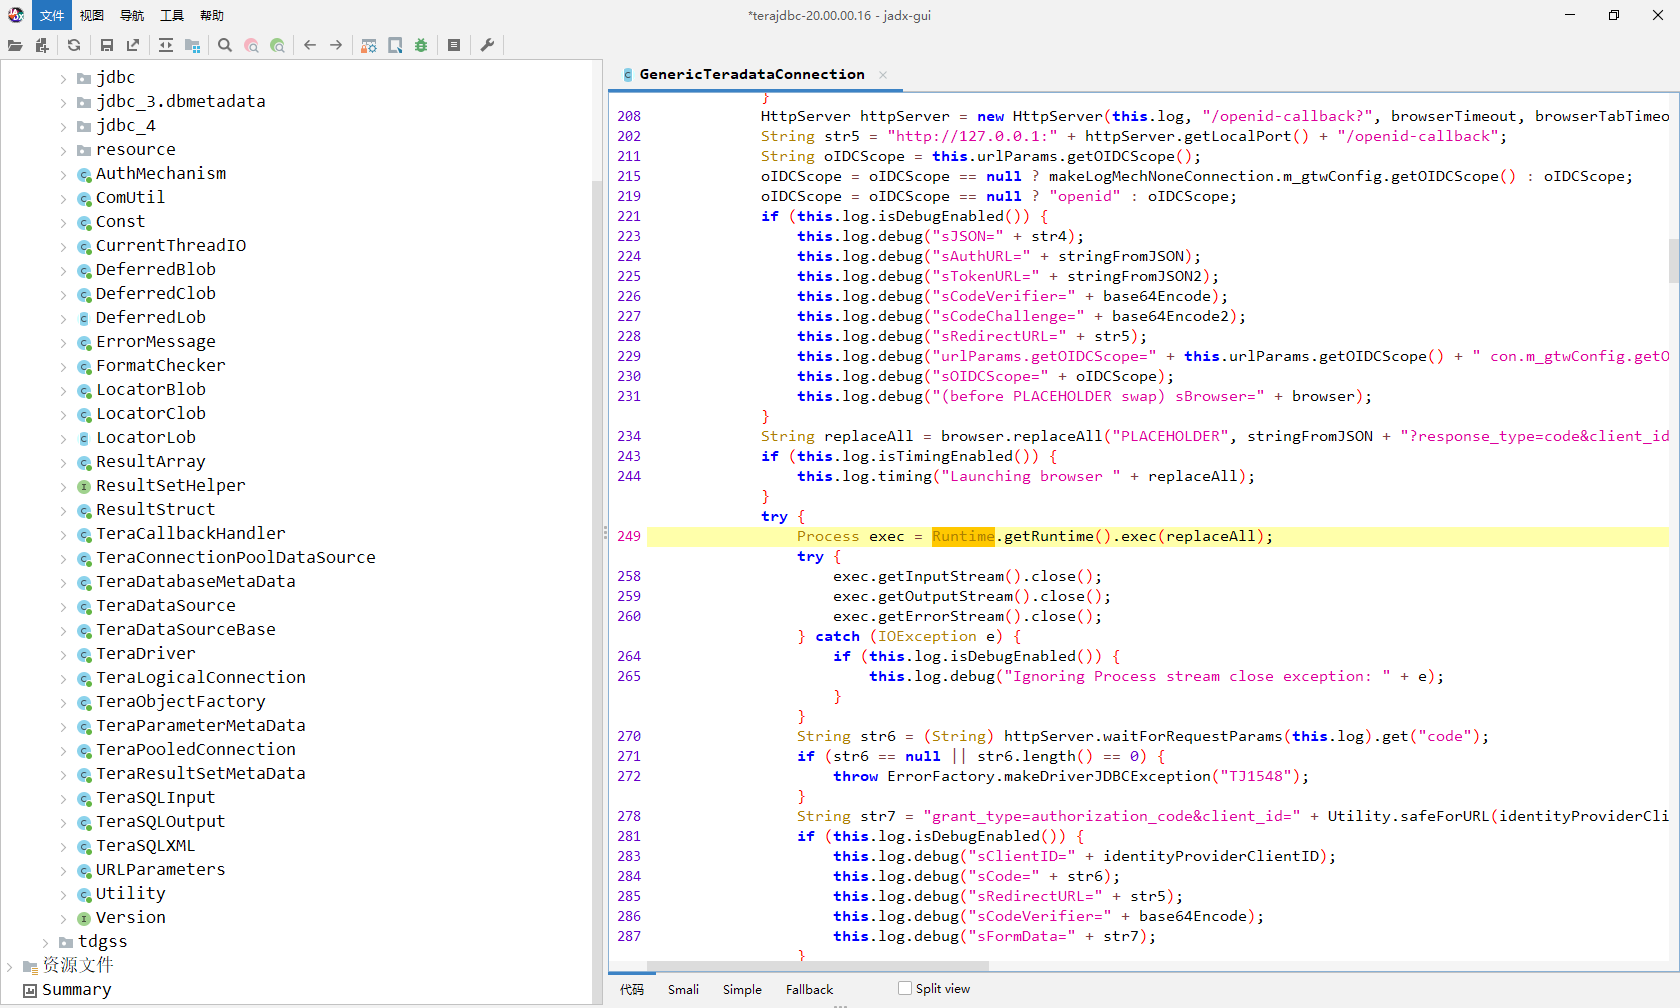Expand the TeraDriver class node
Image resolution: width=1680 pixels, height=1008 pixels.
63,654
